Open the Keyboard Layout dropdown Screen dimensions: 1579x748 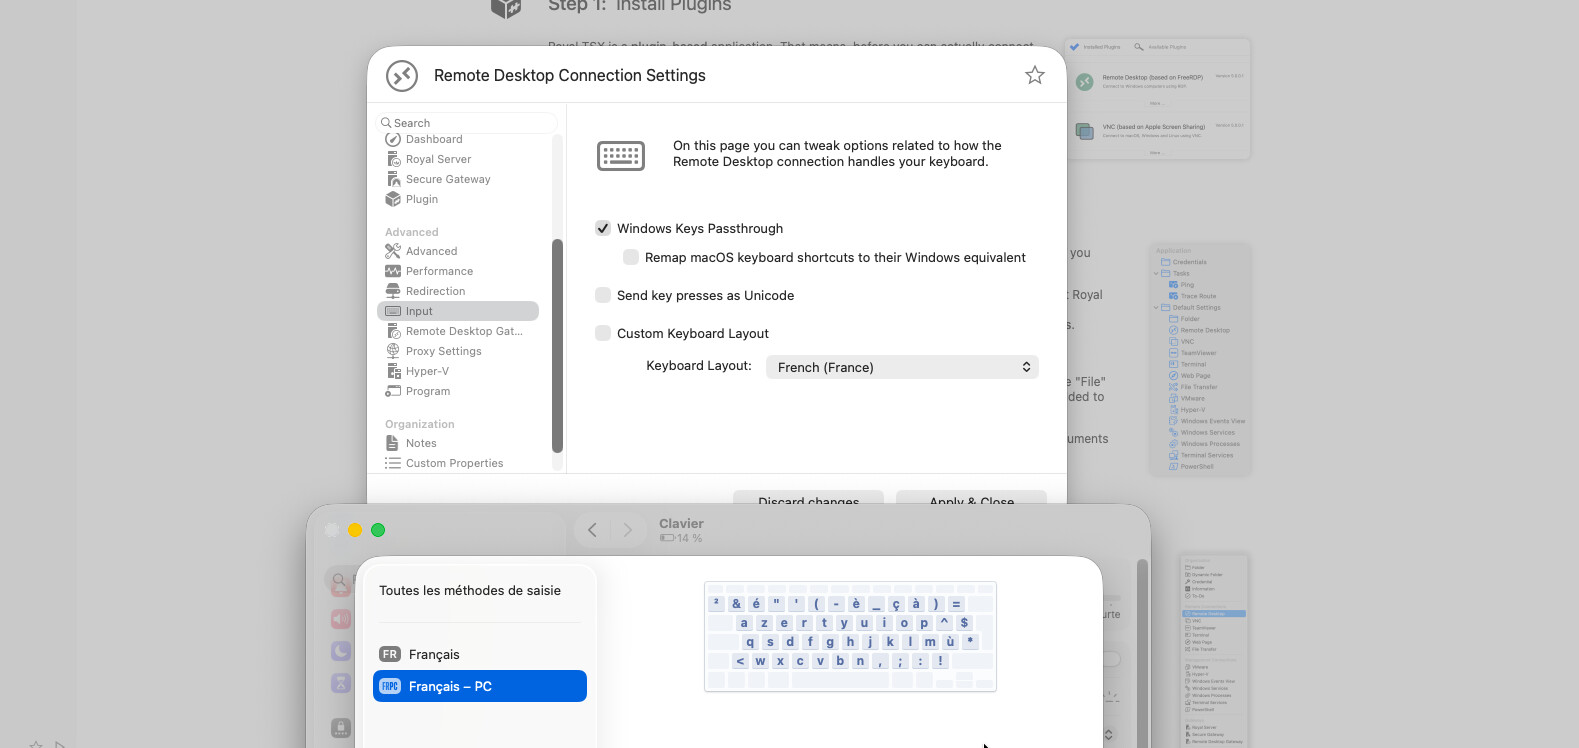[901, 367]
